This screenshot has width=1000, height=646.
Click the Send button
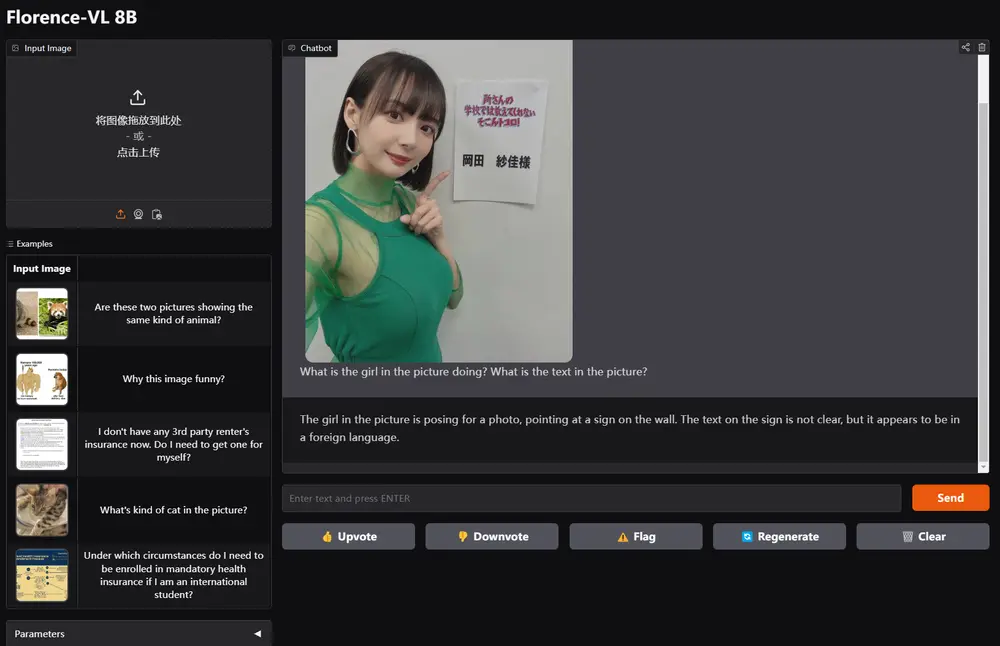[950, 498]
